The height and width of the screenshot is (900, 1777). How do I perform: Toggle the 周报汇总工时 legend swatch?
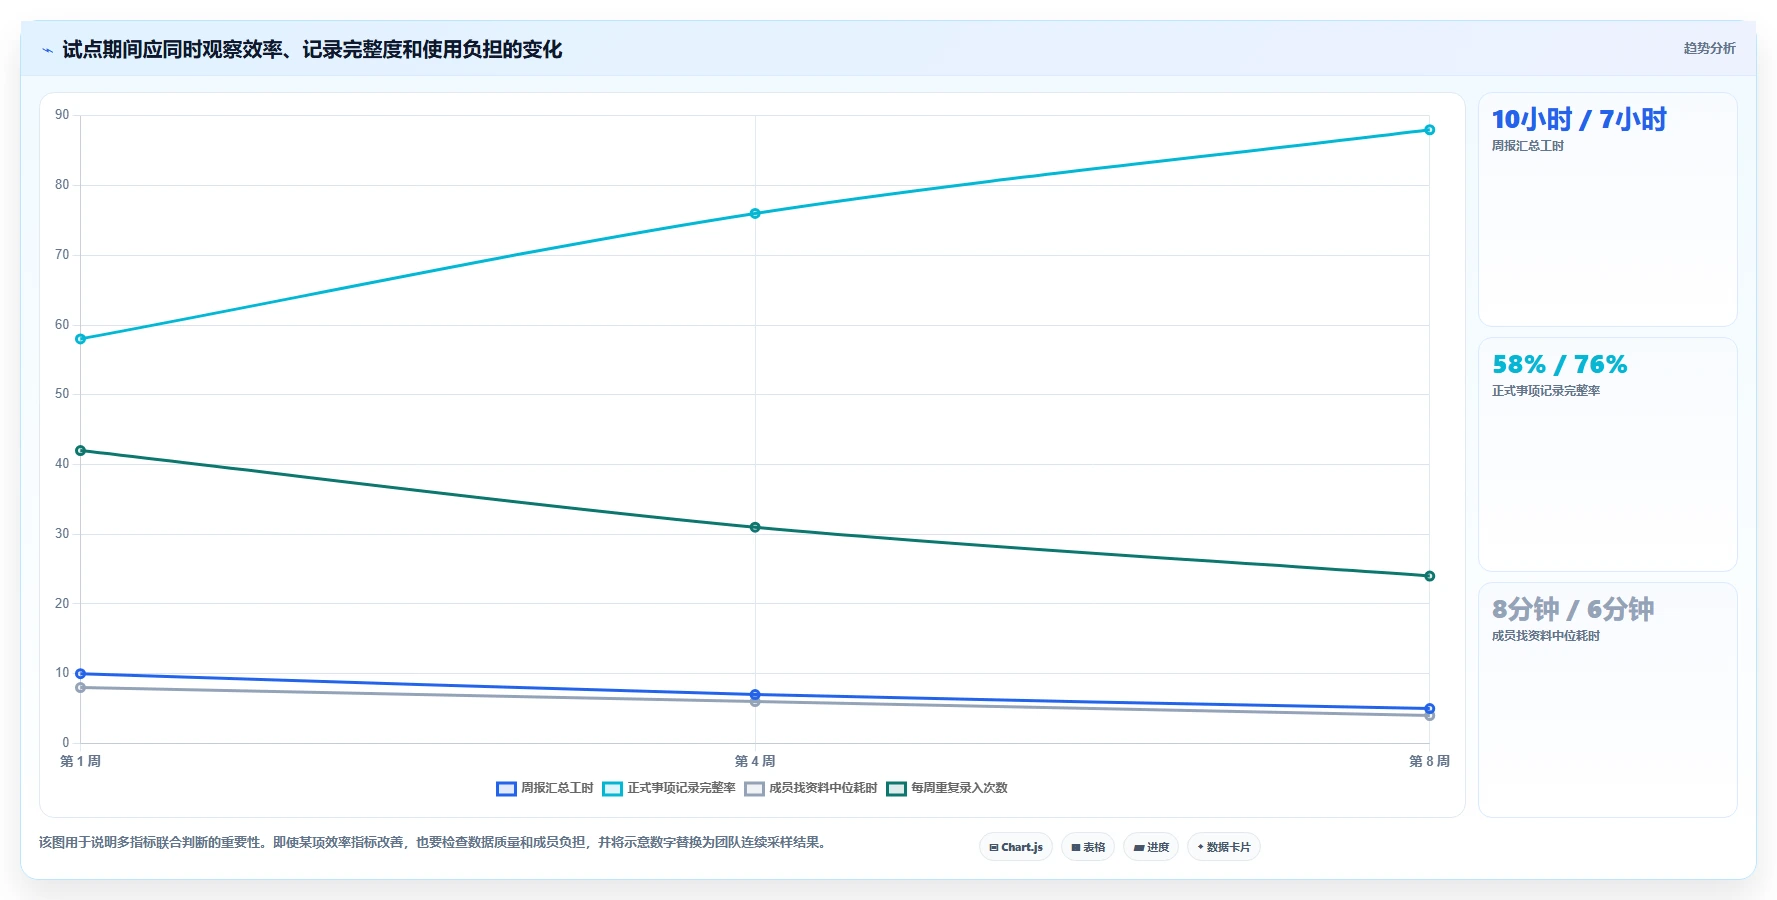point(506,788)
